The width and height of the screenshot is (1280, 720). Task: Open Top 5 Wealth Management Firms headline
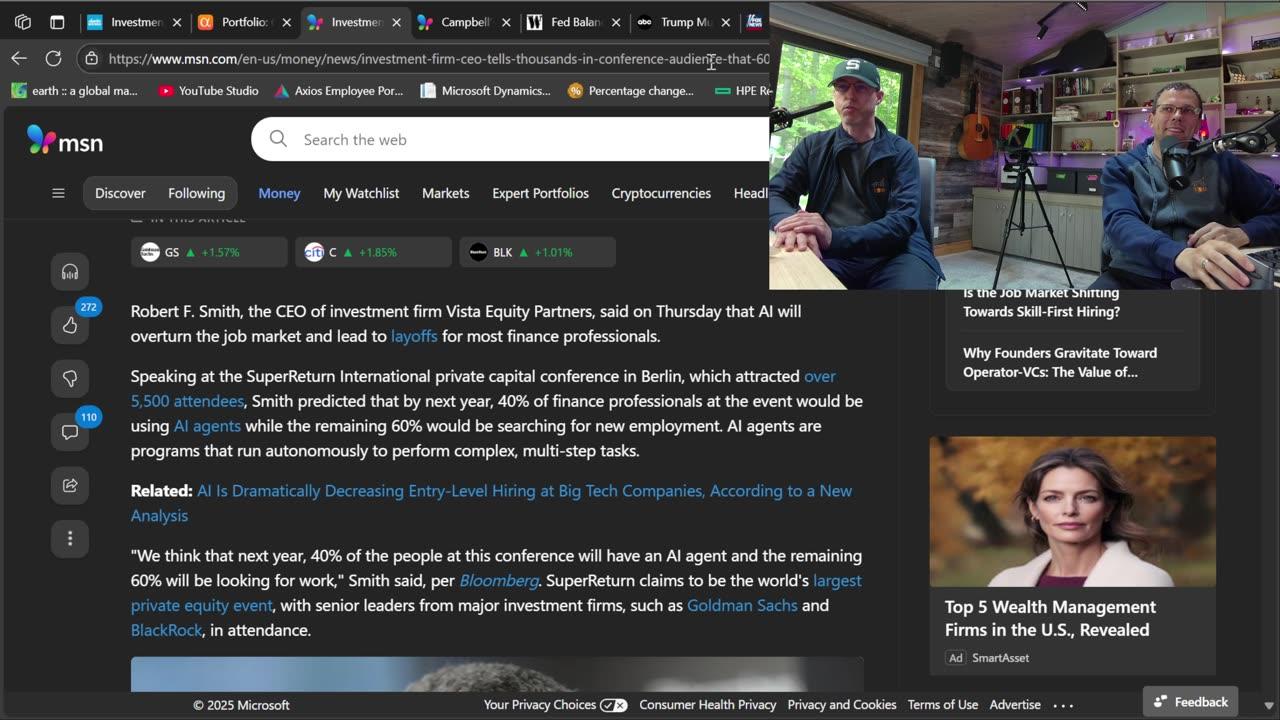coord(1050,618)
